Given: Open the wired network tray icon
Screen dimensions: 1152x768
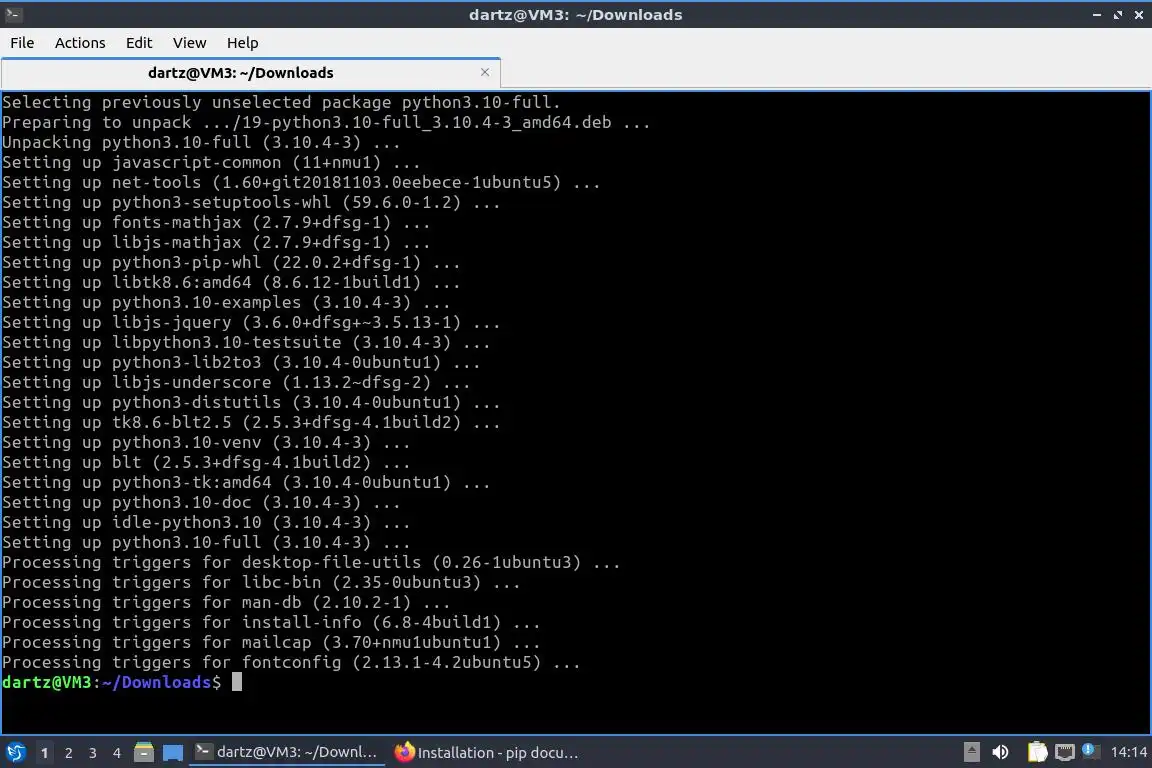Looking at the screenshot, I should 1065,752.
